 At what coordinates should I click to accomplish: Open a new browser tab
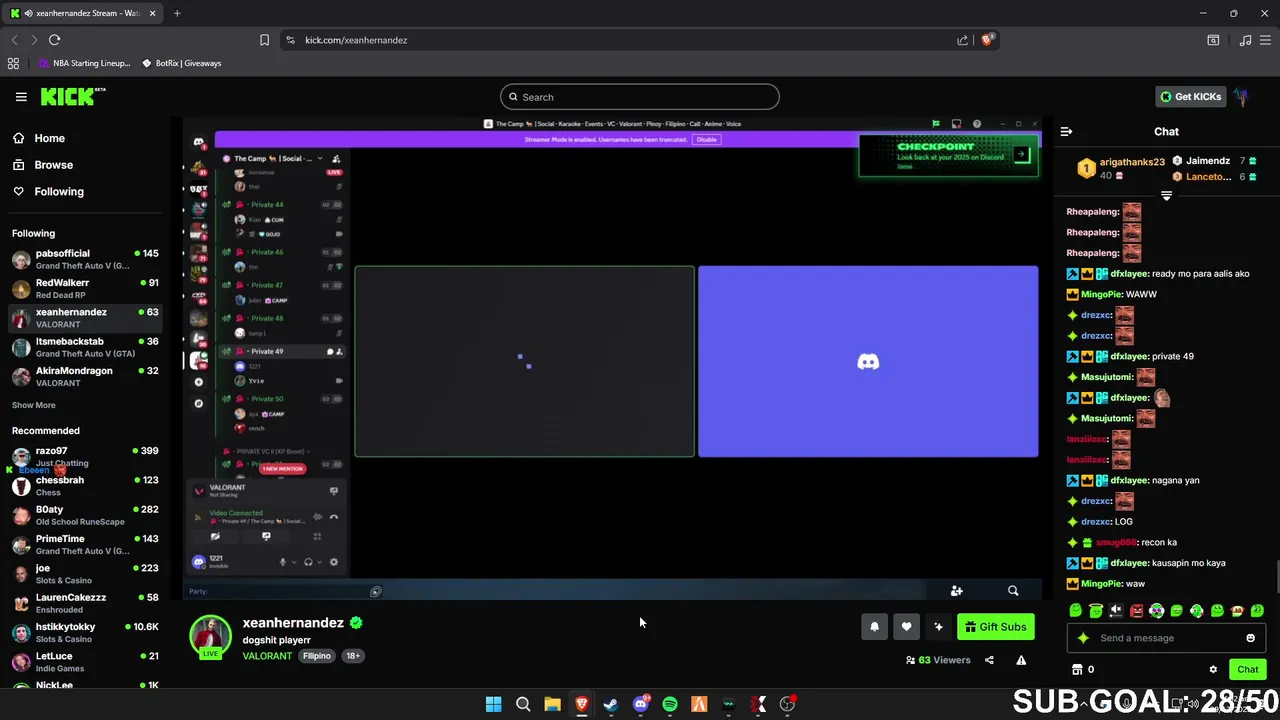[177, 13]
